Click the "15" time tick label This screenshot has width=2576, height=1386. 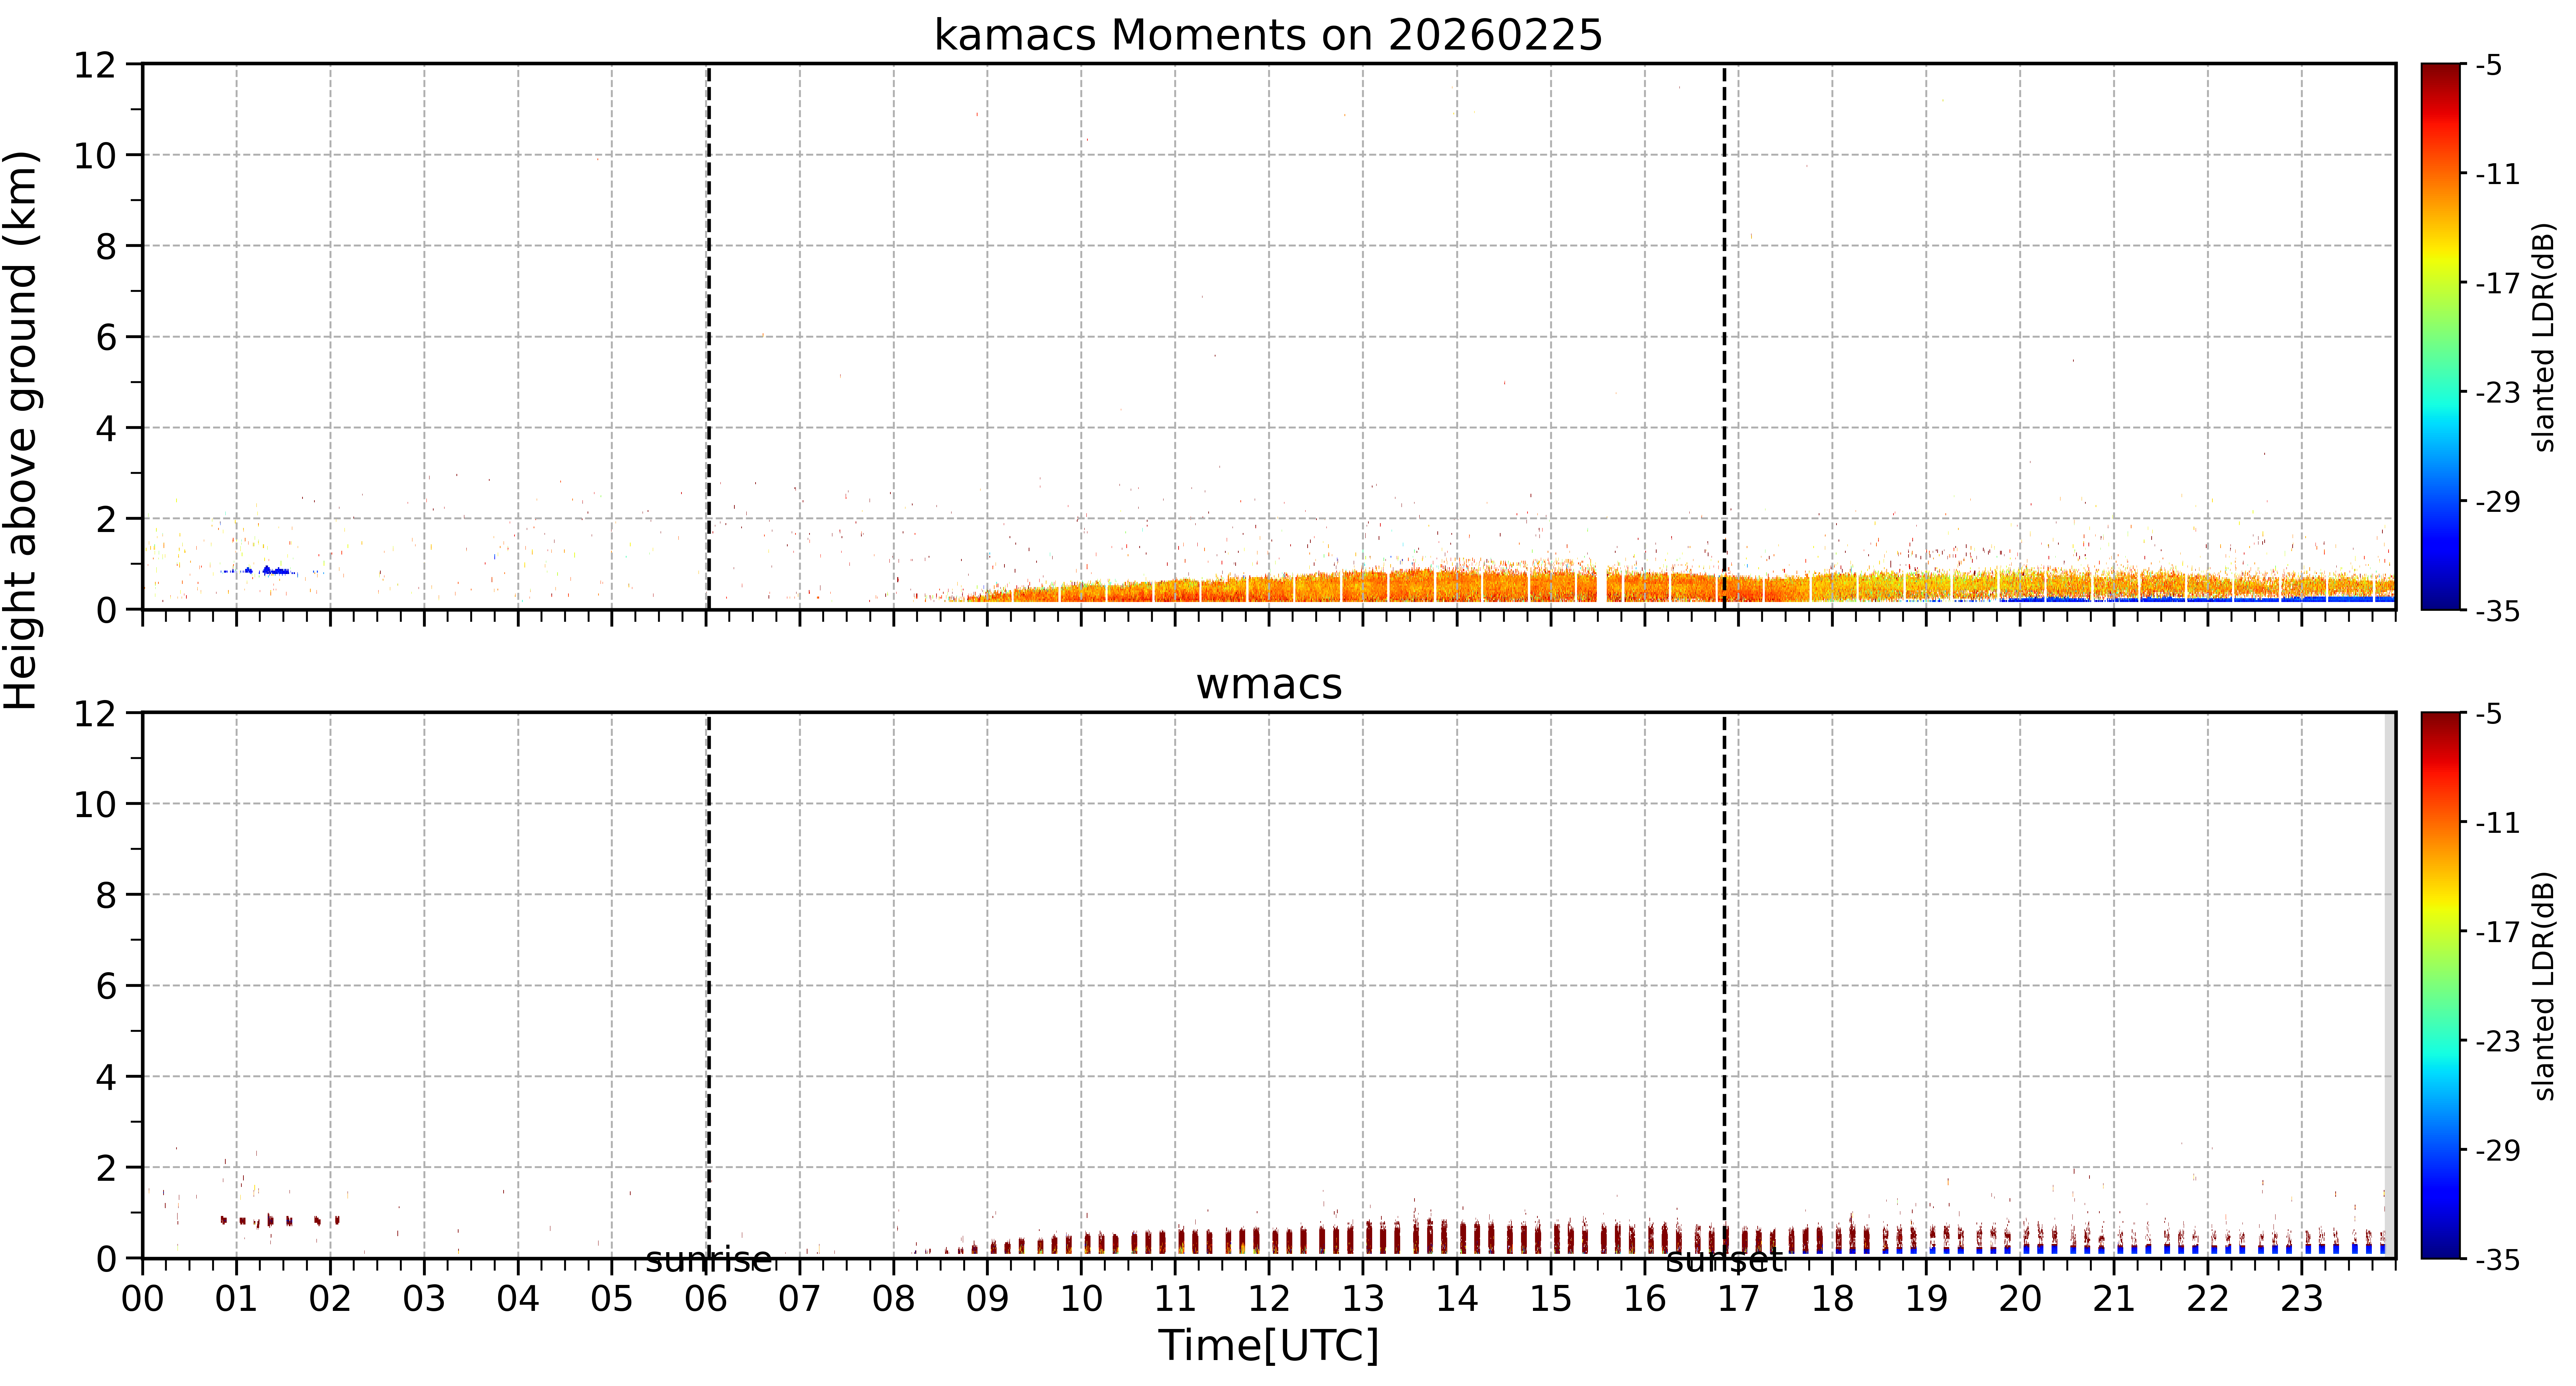1551,1299
